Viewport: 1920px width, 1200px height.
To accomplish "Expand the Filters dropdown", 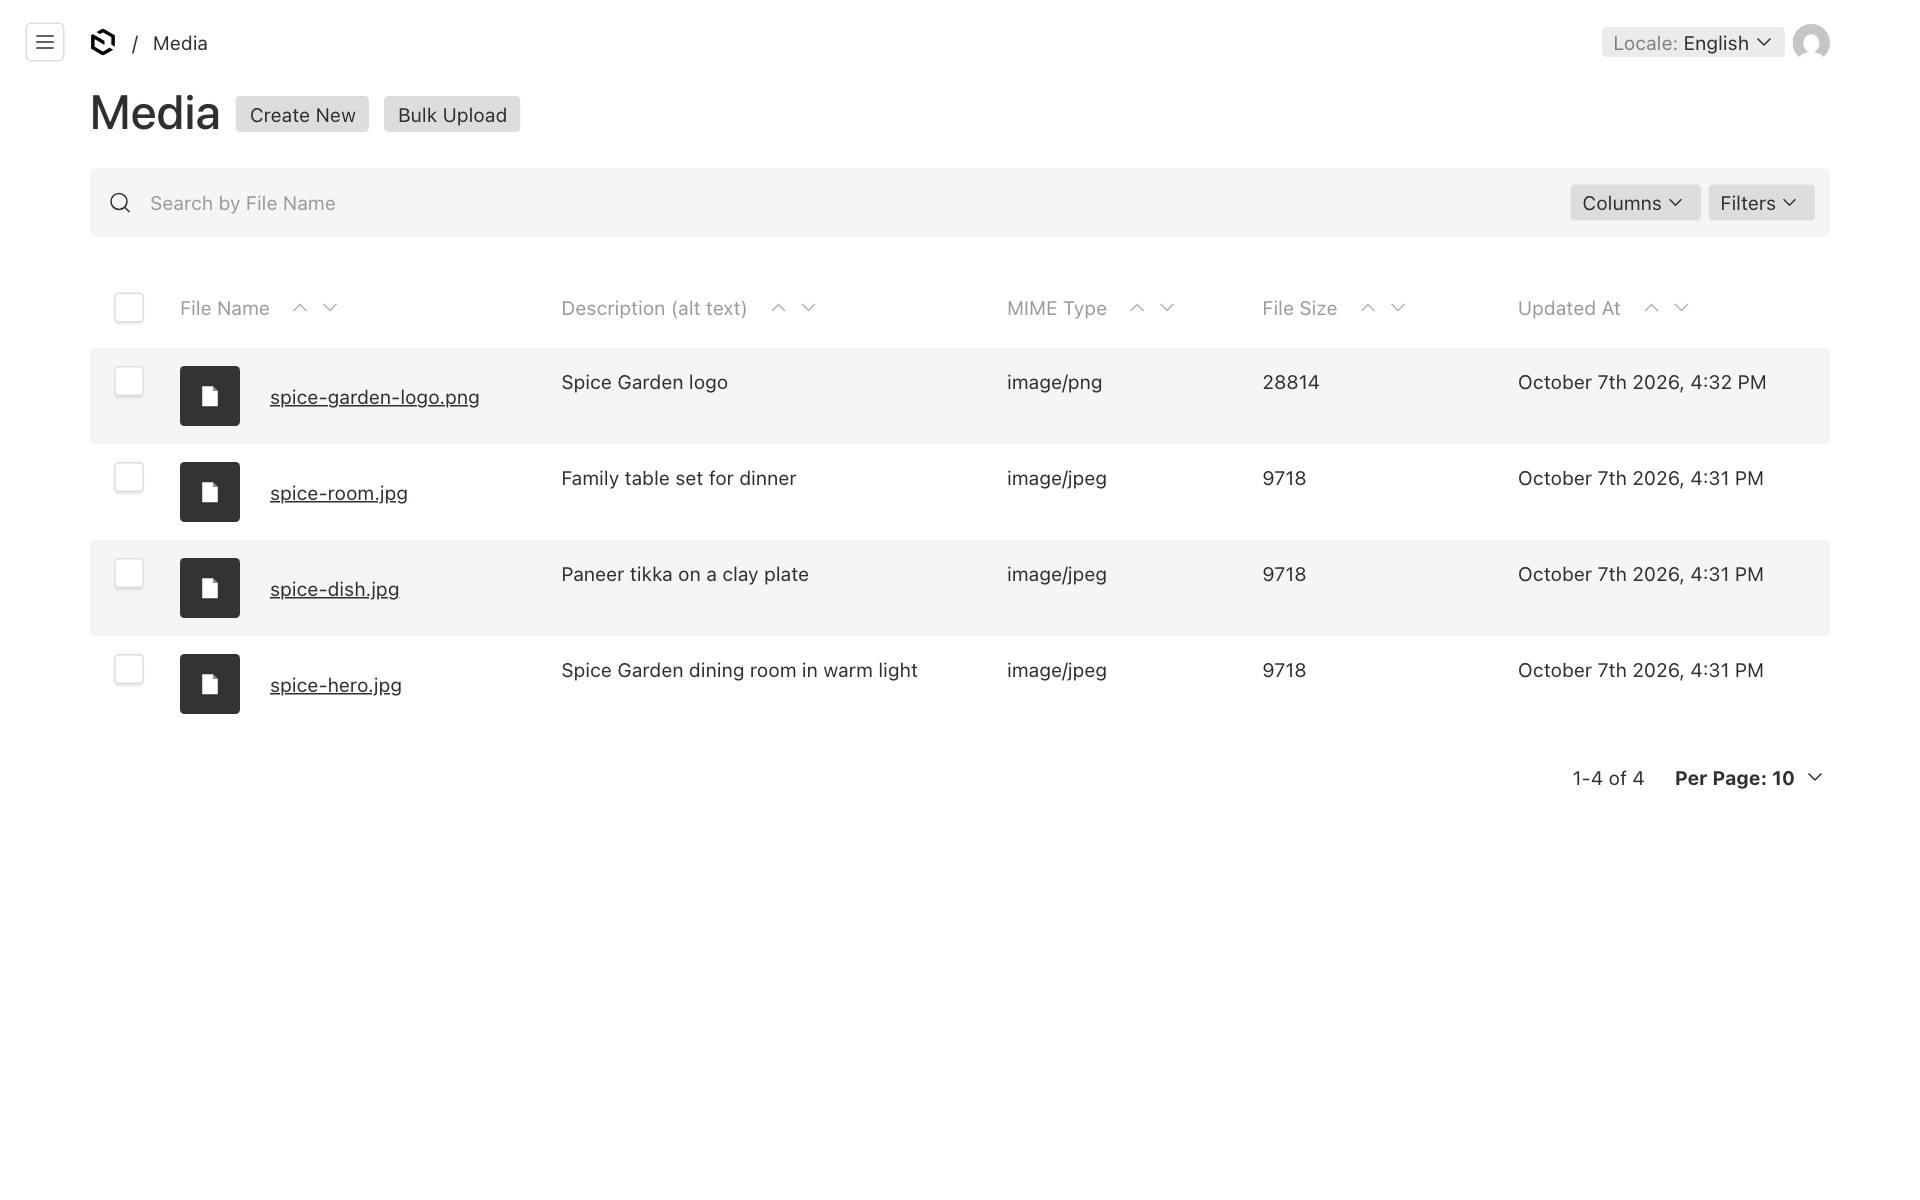I will tap(1761, 203).
